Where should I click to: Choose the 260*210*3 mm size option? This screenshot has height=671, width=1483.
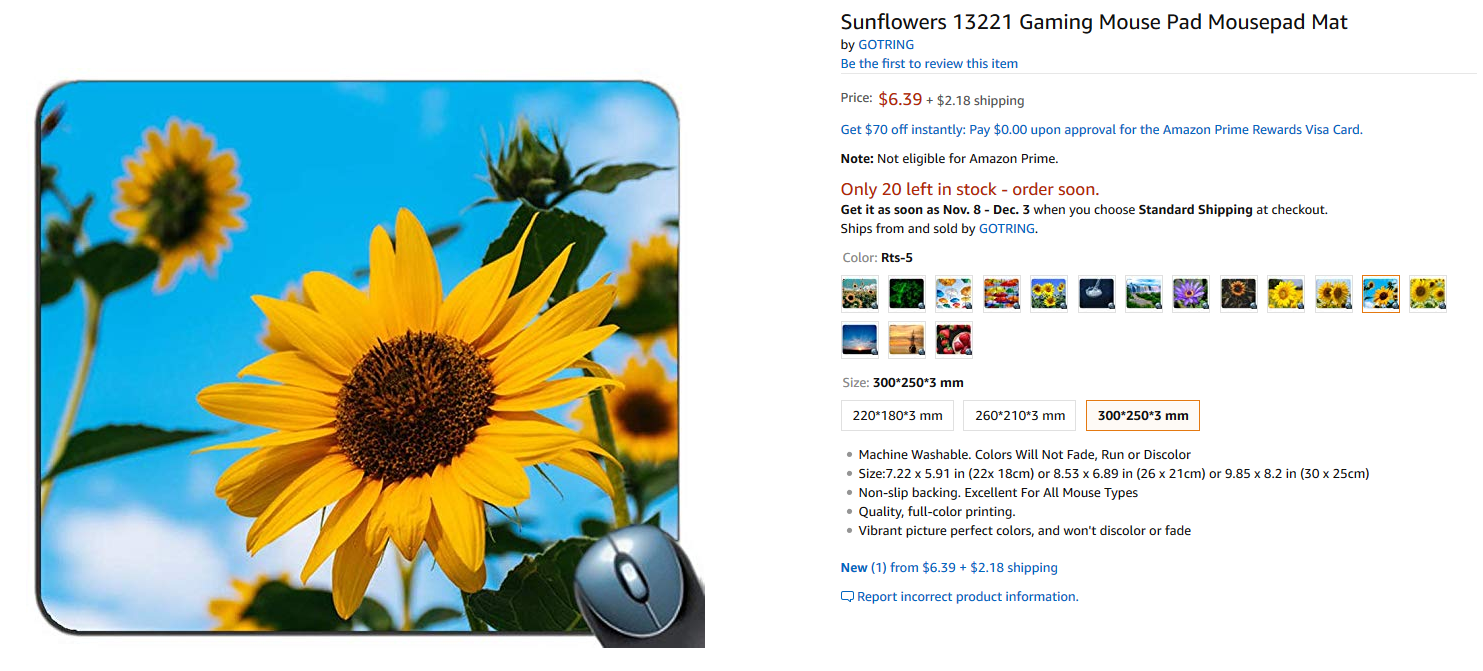pyautogui.click(x=1020, y=416)
